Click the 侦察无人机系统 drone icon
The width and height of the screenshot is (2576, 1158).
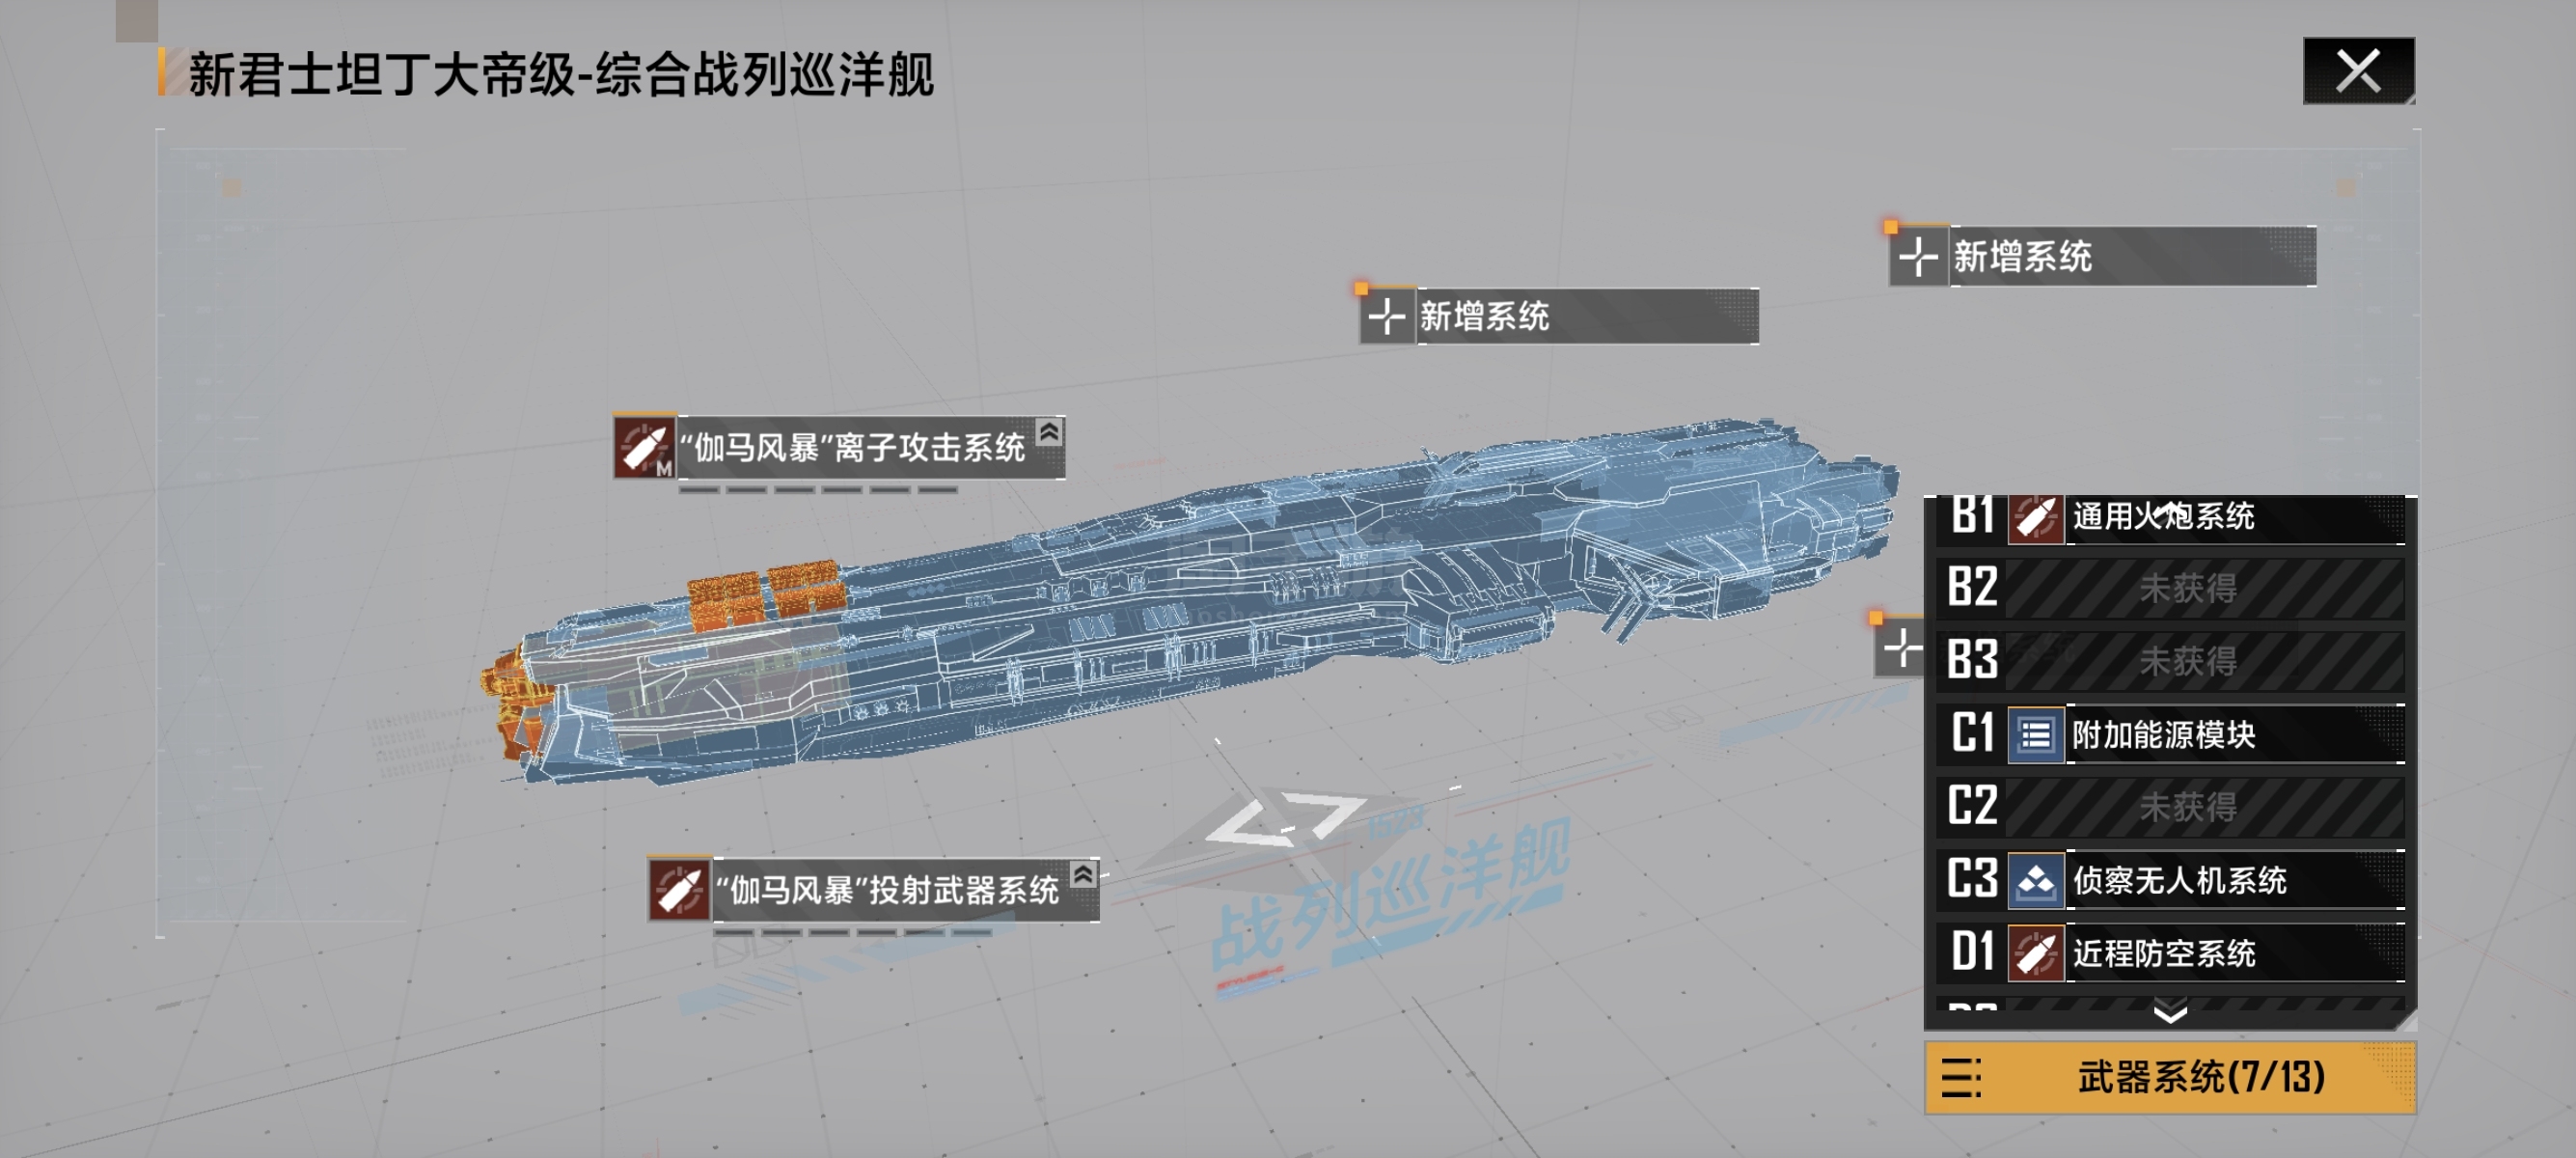coord(2036,881)
